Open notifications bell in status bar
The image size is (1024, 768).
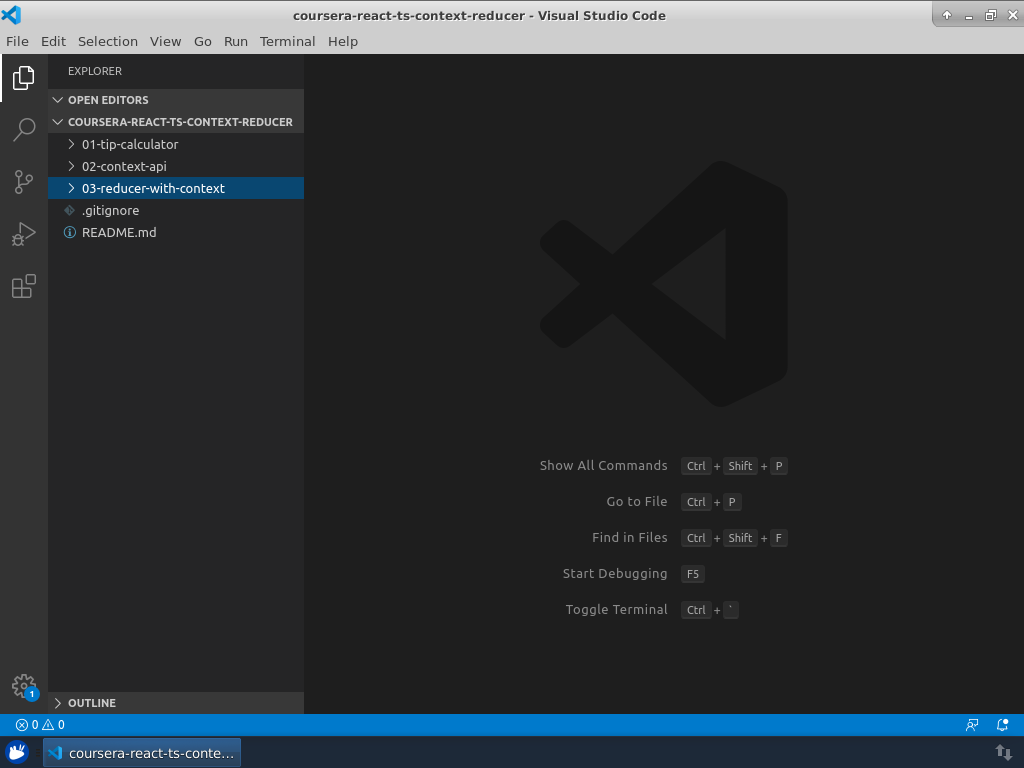[1002, 724]
